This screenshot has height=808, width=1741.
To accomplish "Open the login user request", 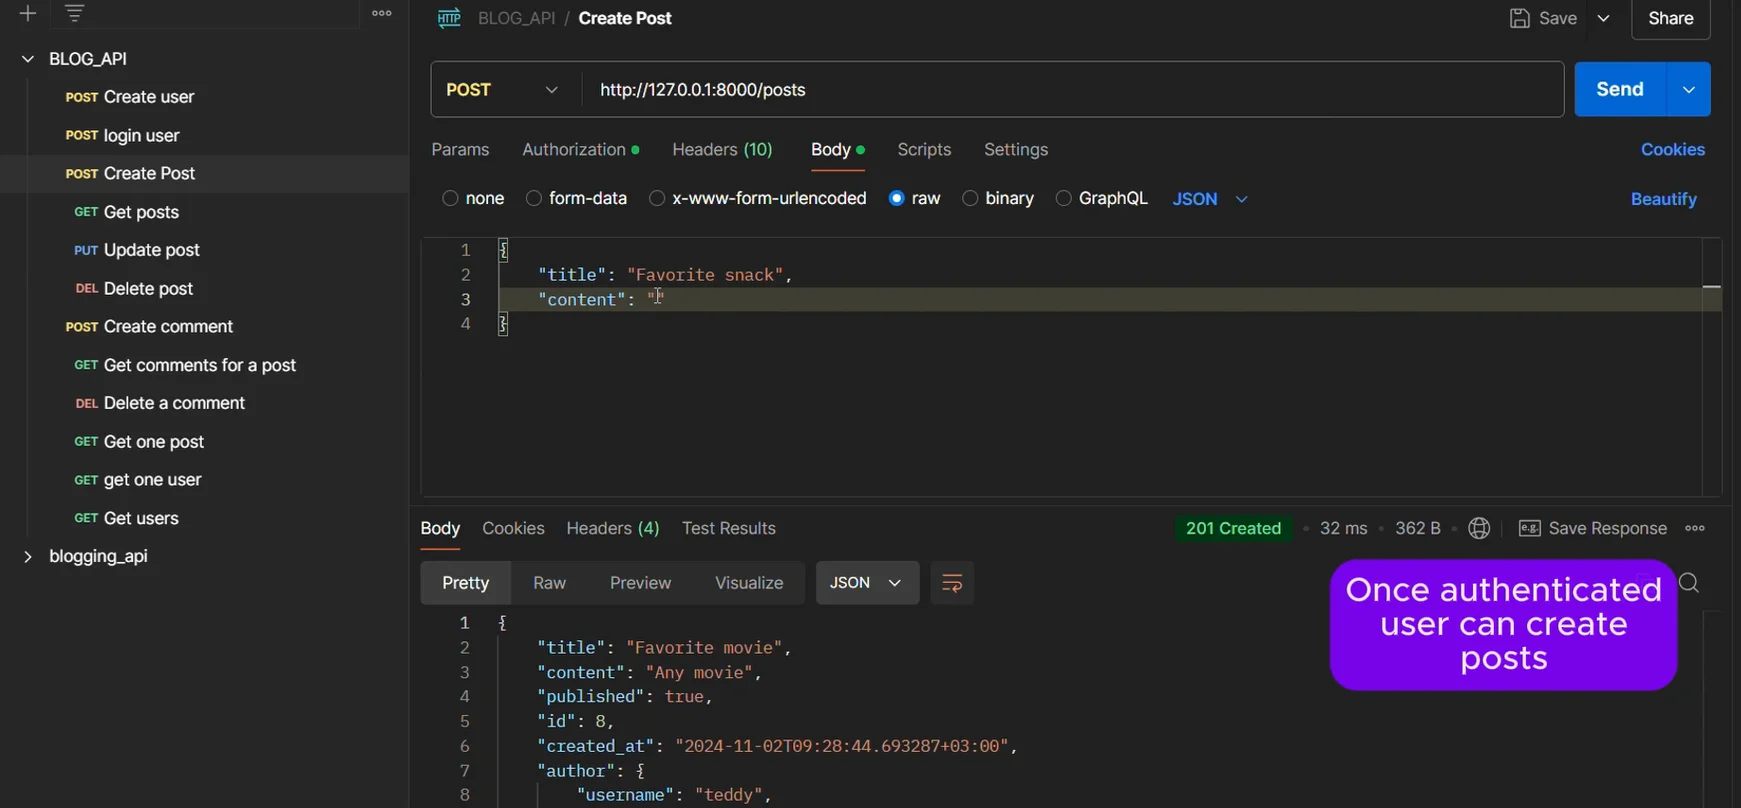I will pyautogui.click(x=141, y=135).
